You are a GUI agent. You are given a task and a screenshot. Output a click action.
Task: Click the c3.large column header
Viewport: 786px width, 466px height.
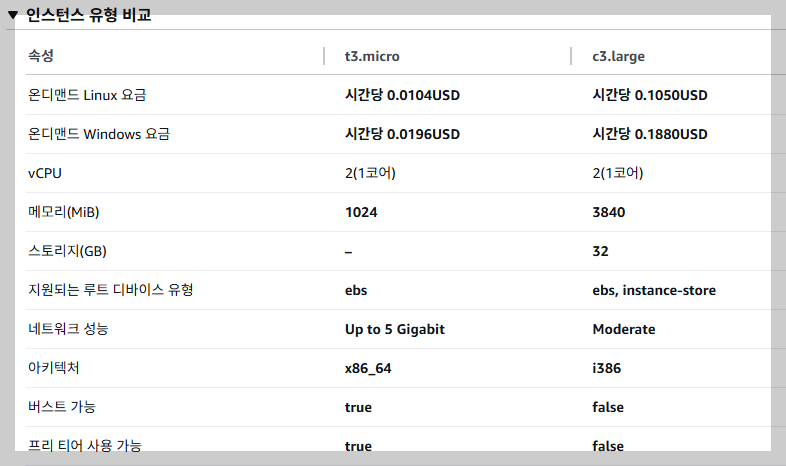(x=619, y=56)
